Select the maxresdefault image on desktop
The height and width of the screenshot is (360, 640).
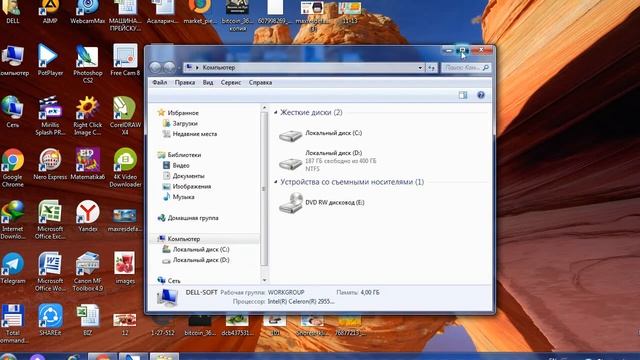click(125, 220)
